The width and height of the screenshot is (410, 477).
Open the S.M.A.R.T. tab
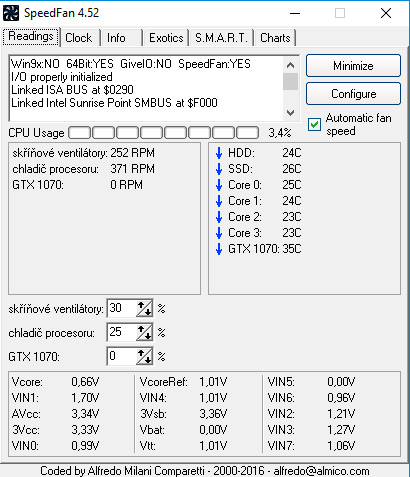click(221, 38)
